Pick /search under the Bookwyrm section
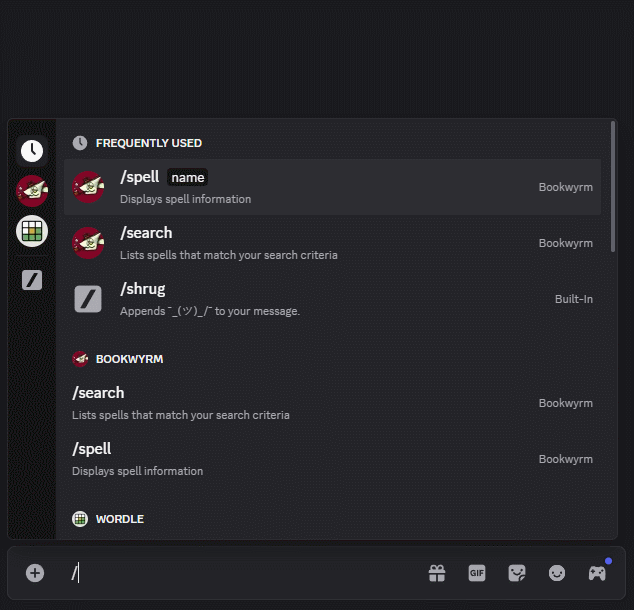 click(332, 403)
